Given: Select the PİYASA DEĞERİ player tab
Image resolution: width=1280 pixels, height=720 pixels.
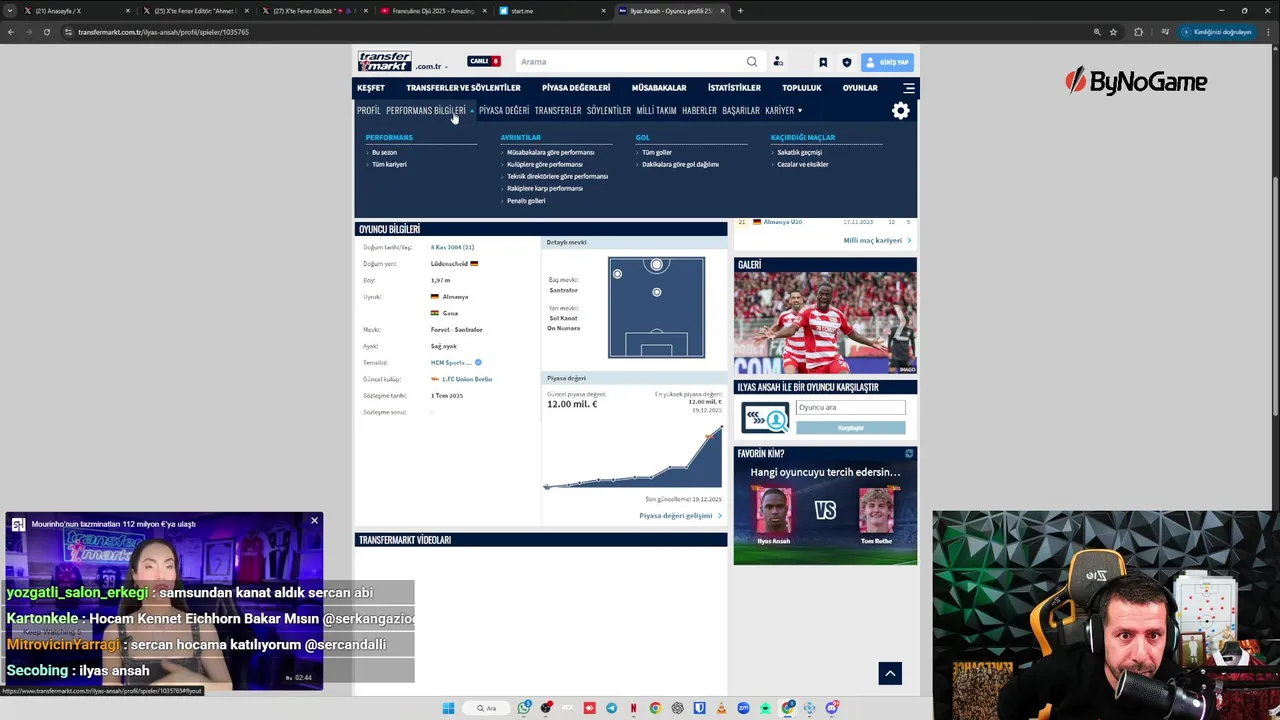Looking at the screenshot, I should [504, 111].
